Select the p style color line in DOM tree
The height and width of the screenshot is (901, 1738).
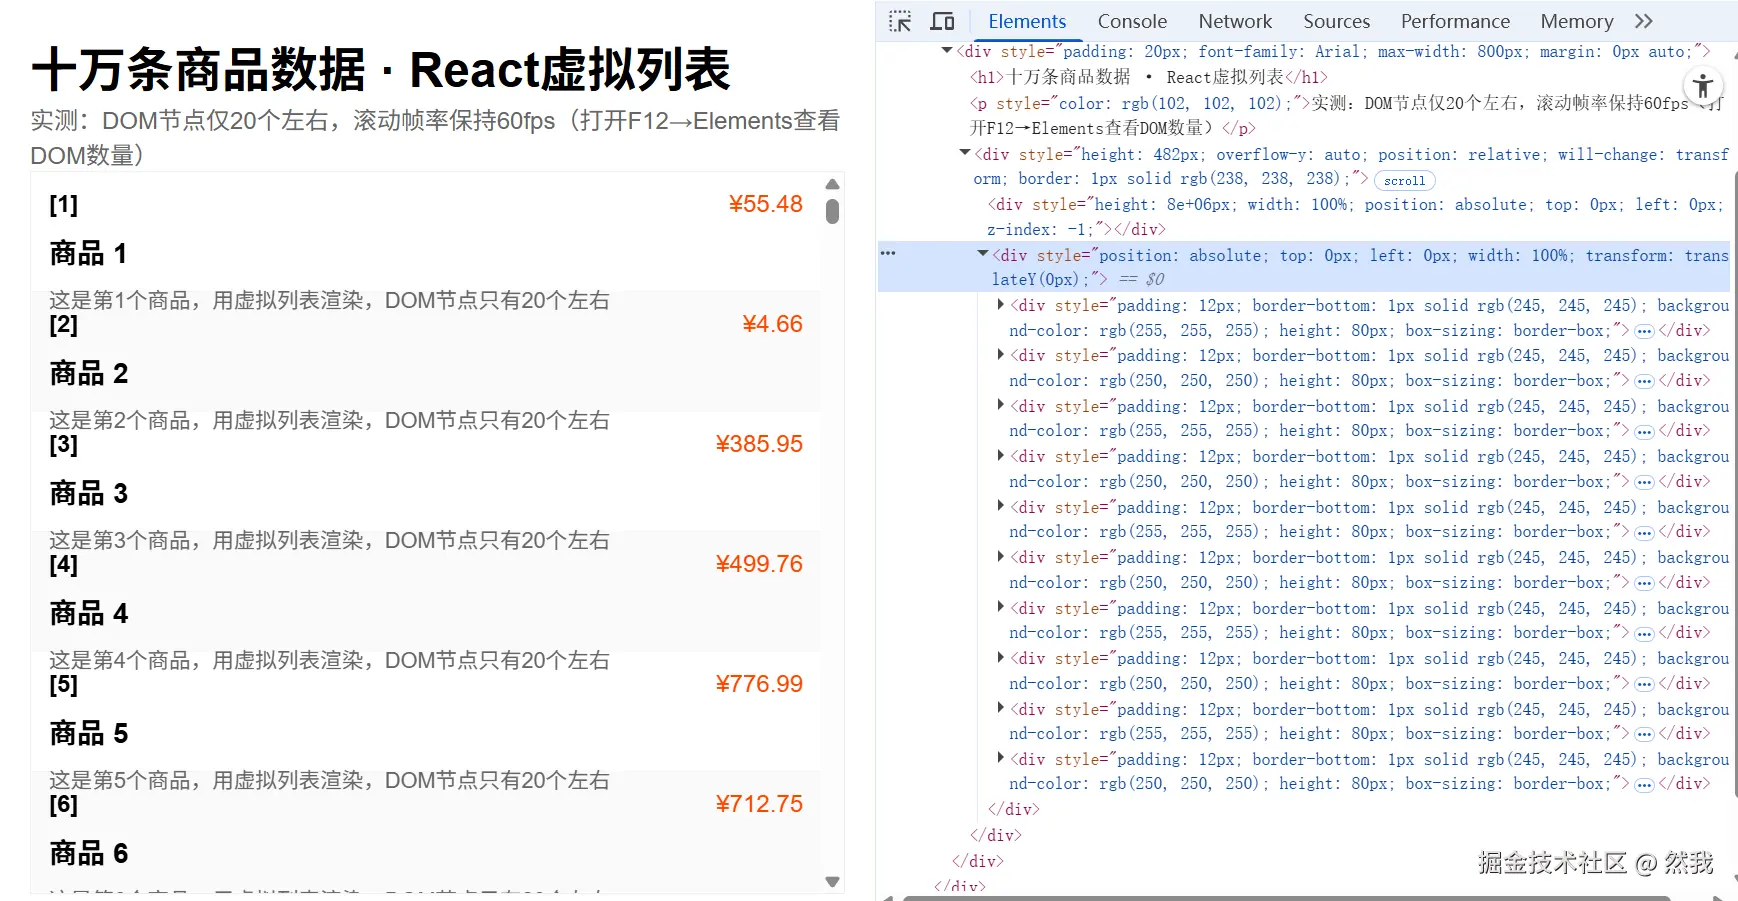pos(1345,116)
